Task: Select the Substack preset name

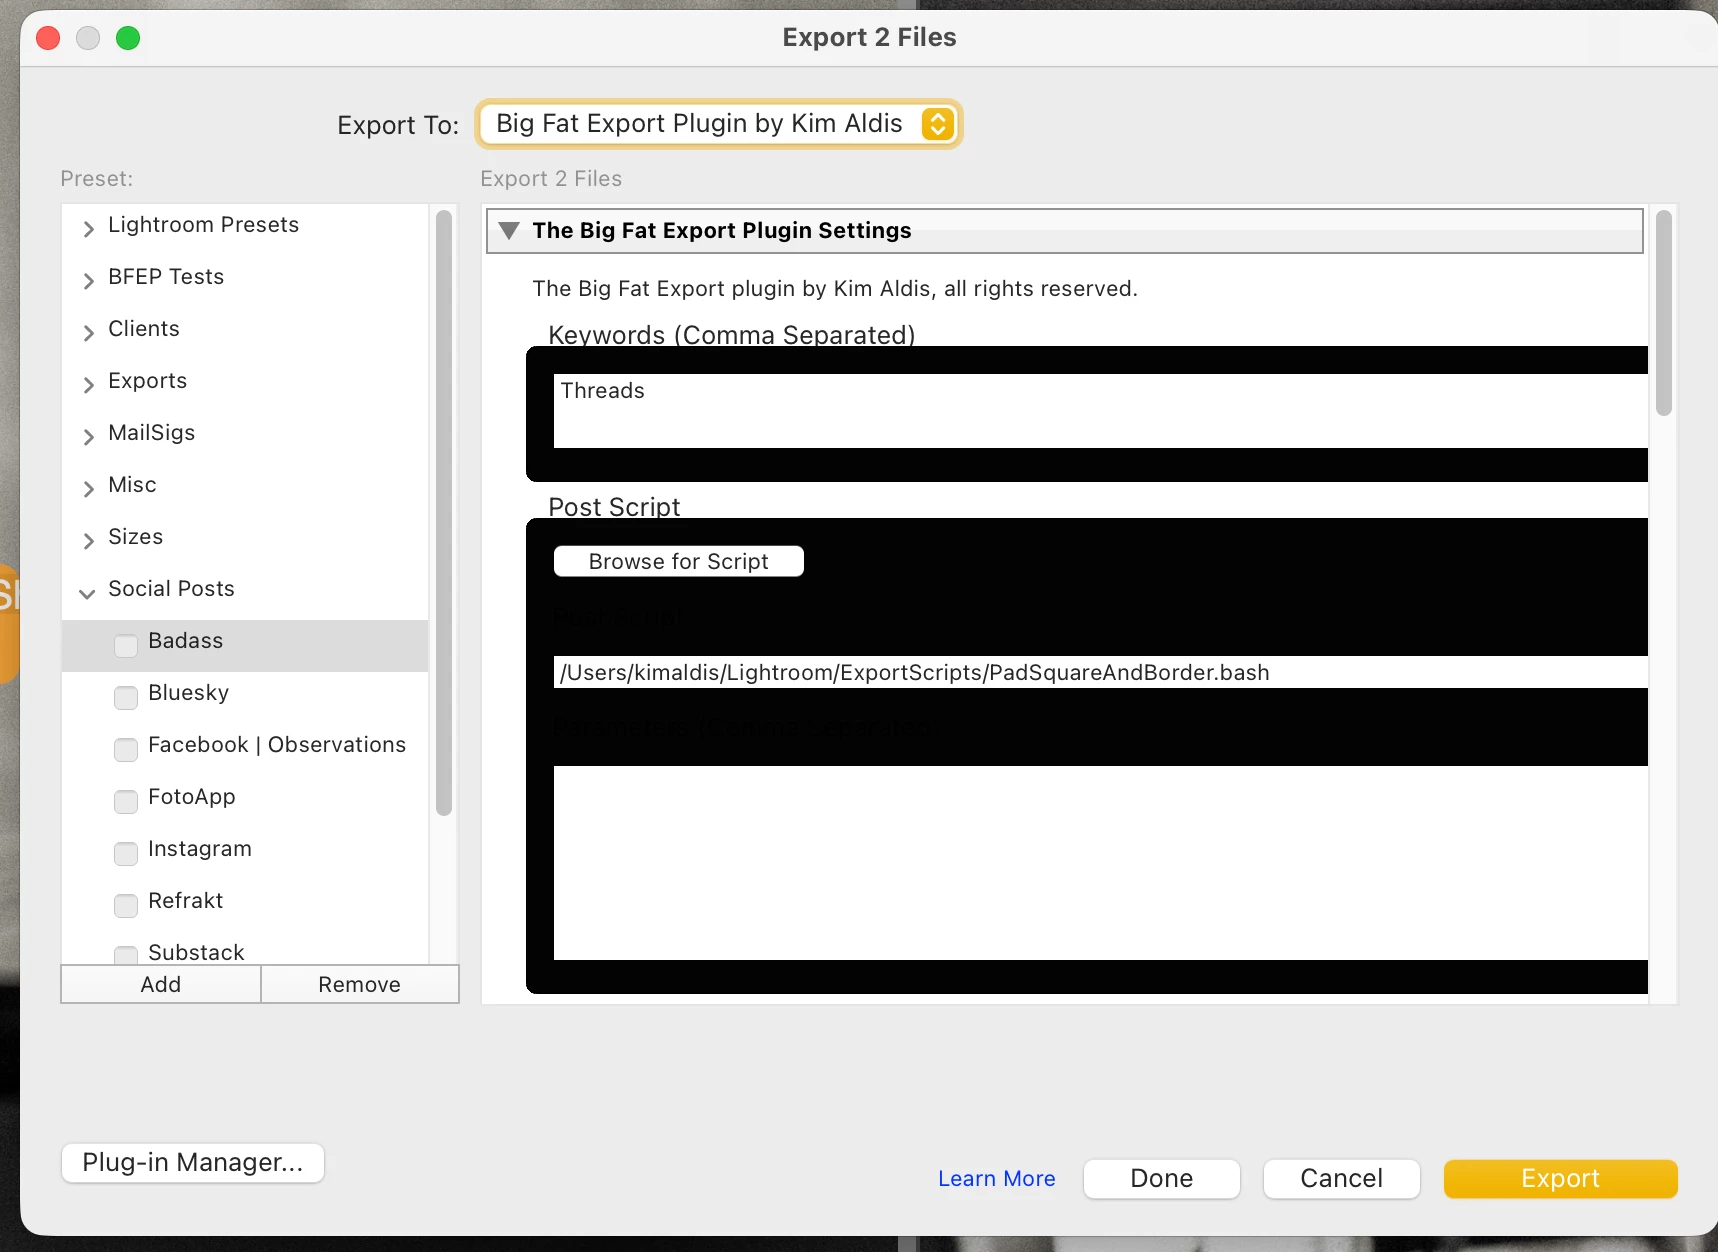Action: click(196, 952)
